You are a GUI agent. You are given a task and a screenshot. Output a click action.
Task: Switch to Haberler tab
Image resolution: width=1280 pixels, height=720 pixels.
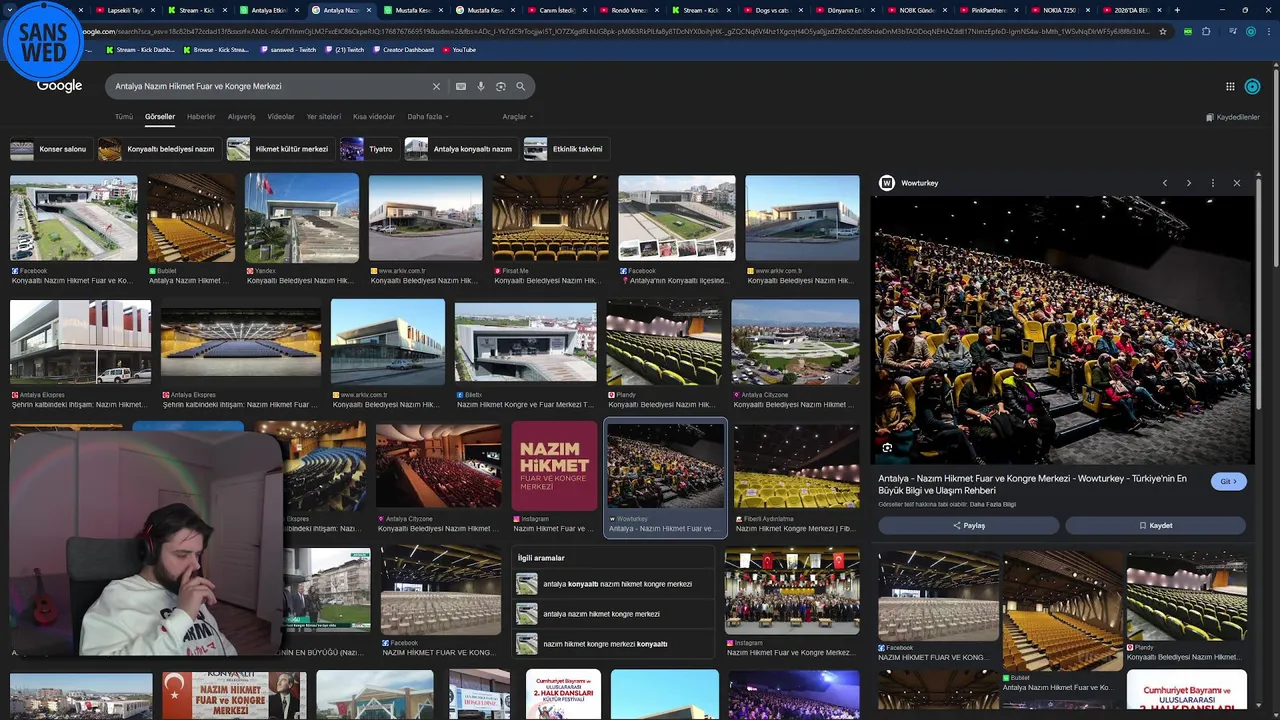click(201, 117)
